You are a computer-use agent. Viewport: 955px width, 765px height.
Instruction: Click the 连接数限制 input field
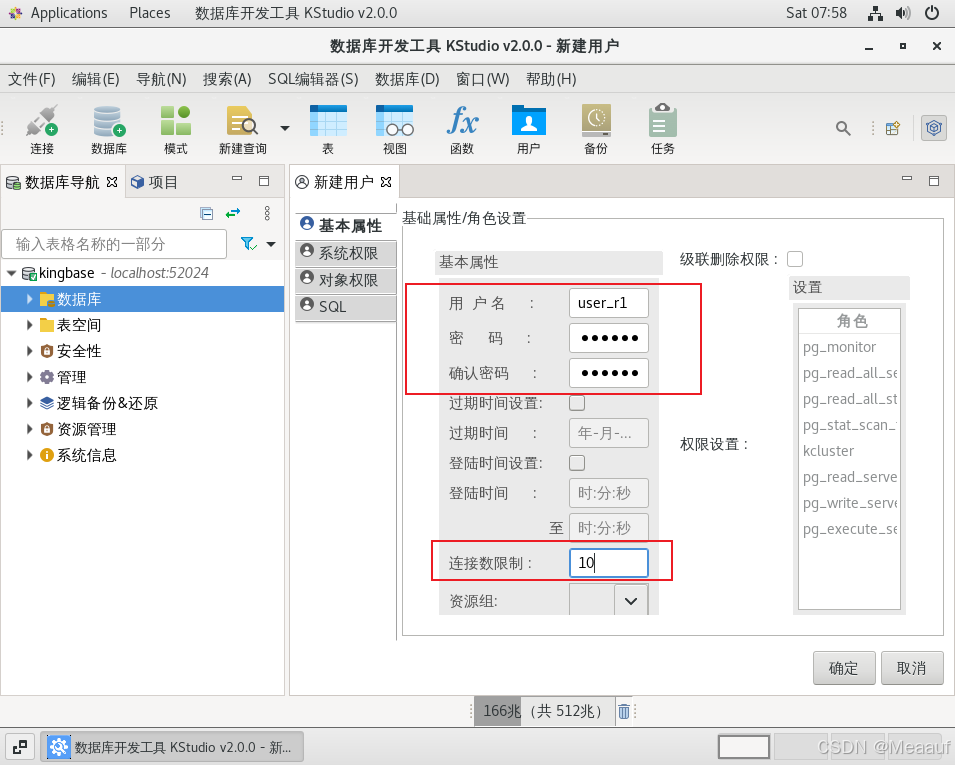[608, 563]
